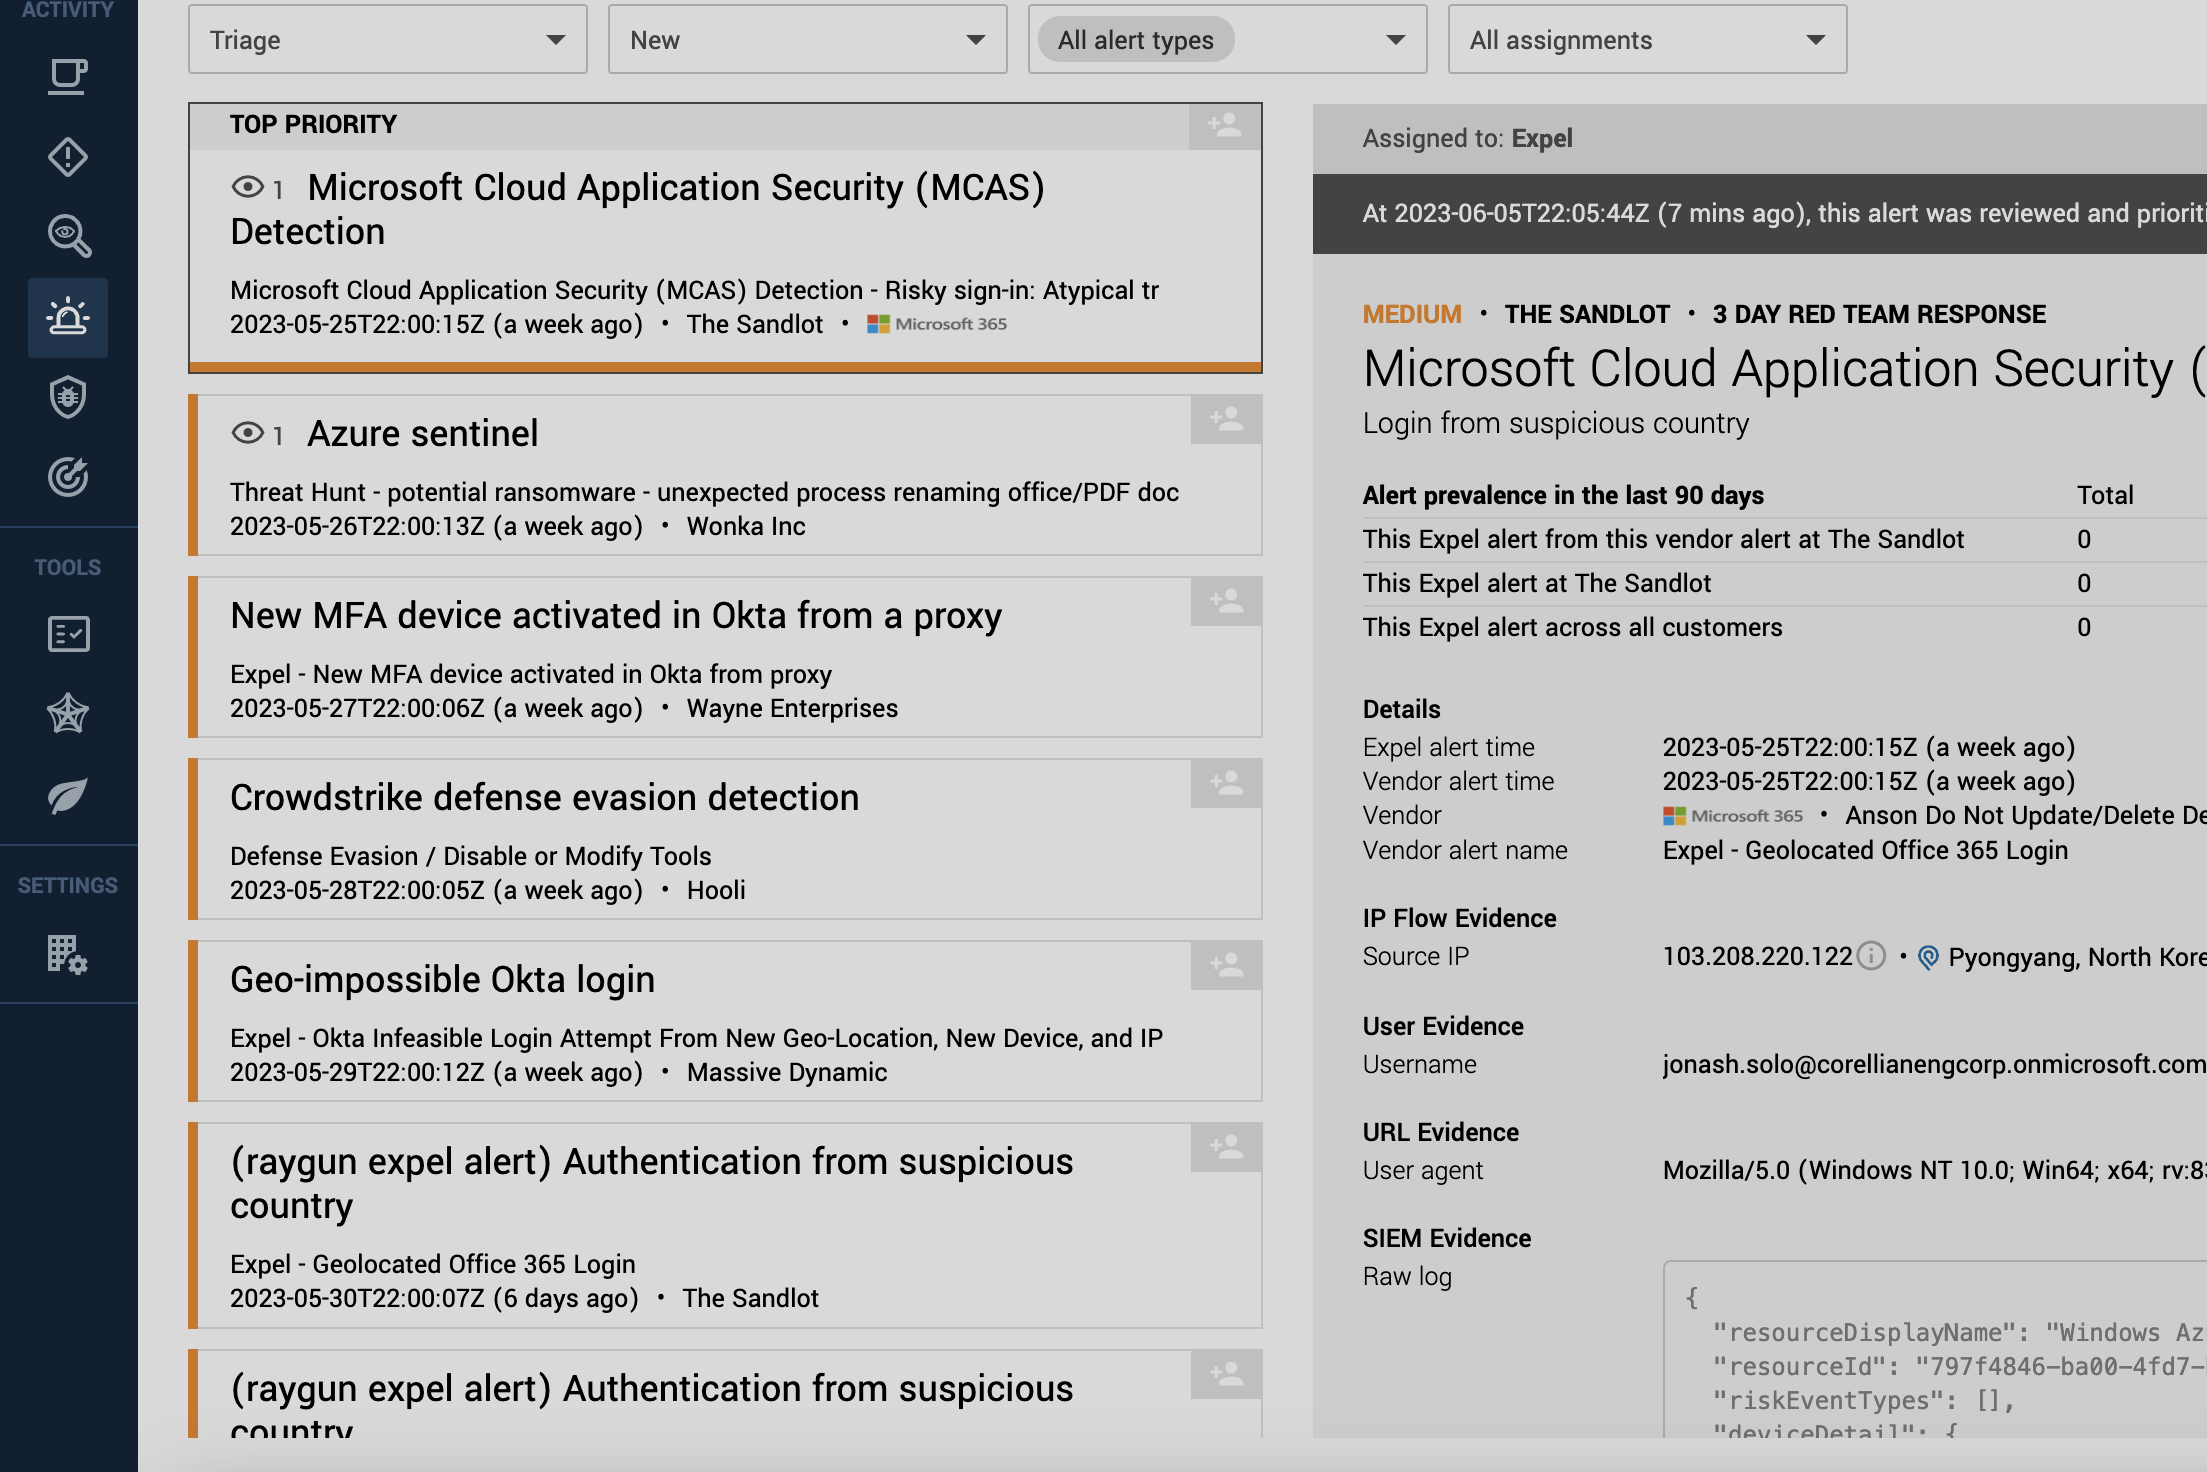Viewport: 2207px width, 1472px height.
Task: Toggle eye watcher icon on MCAS alert
Action: pos(247,187)
